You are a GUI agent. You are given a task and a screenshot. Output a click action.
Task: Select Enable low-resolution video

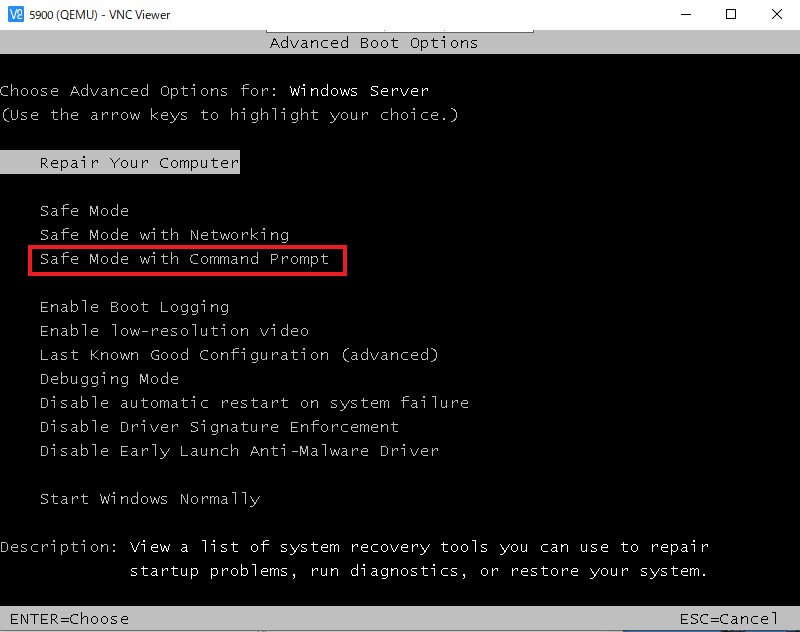(174, 331)
